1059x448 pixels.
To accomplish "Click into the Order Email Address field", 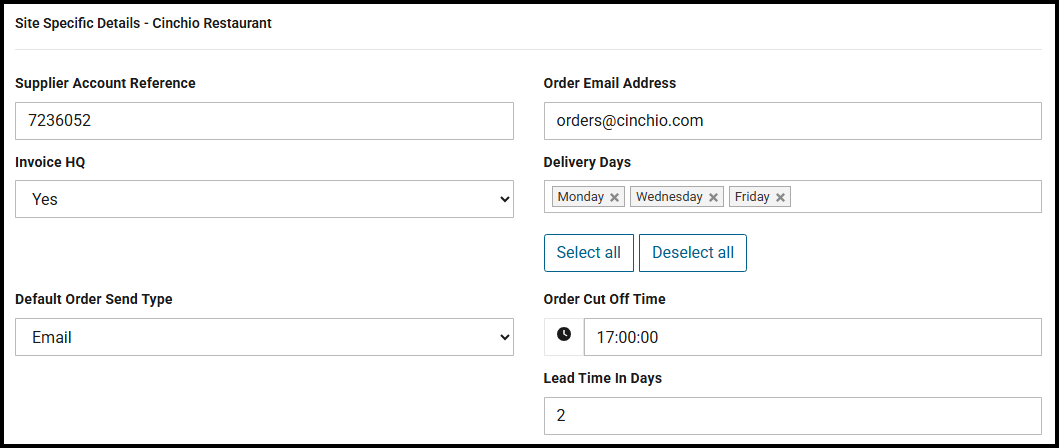I will [792, 121].
